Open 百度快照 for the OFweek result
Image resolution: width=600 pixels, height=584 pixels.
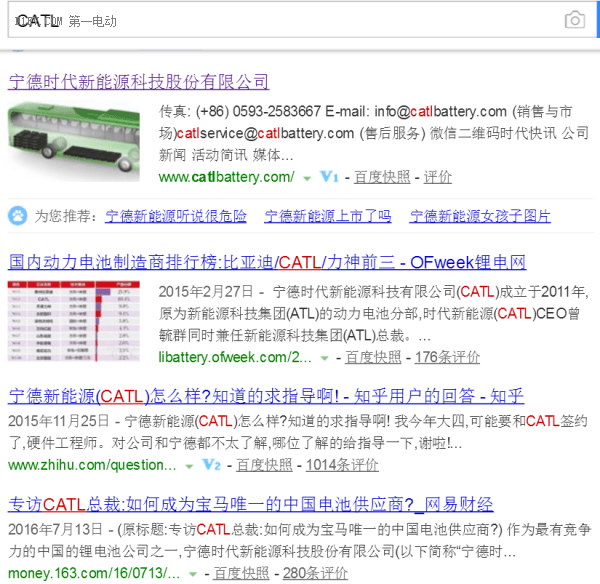(373, 357)
